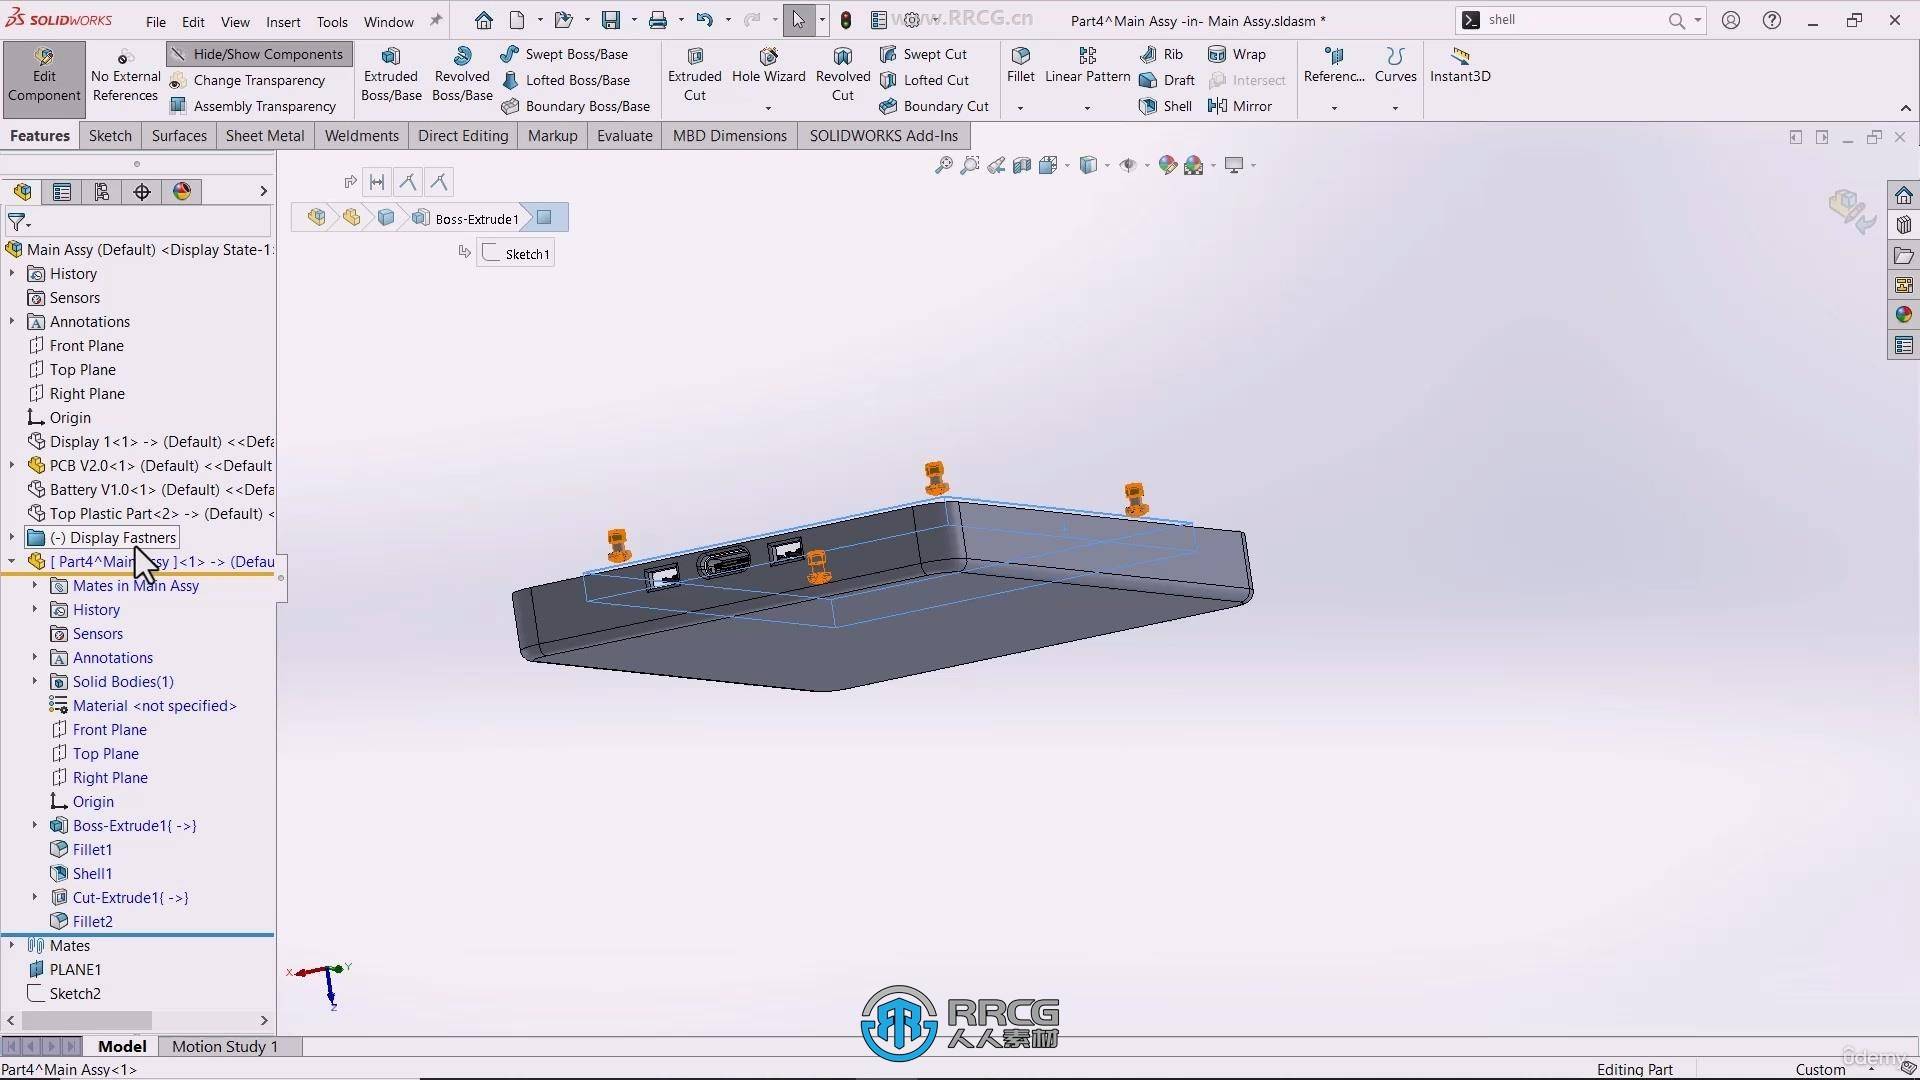Toggle Hide/Show Components
1920x1080 pixels.
258,54
